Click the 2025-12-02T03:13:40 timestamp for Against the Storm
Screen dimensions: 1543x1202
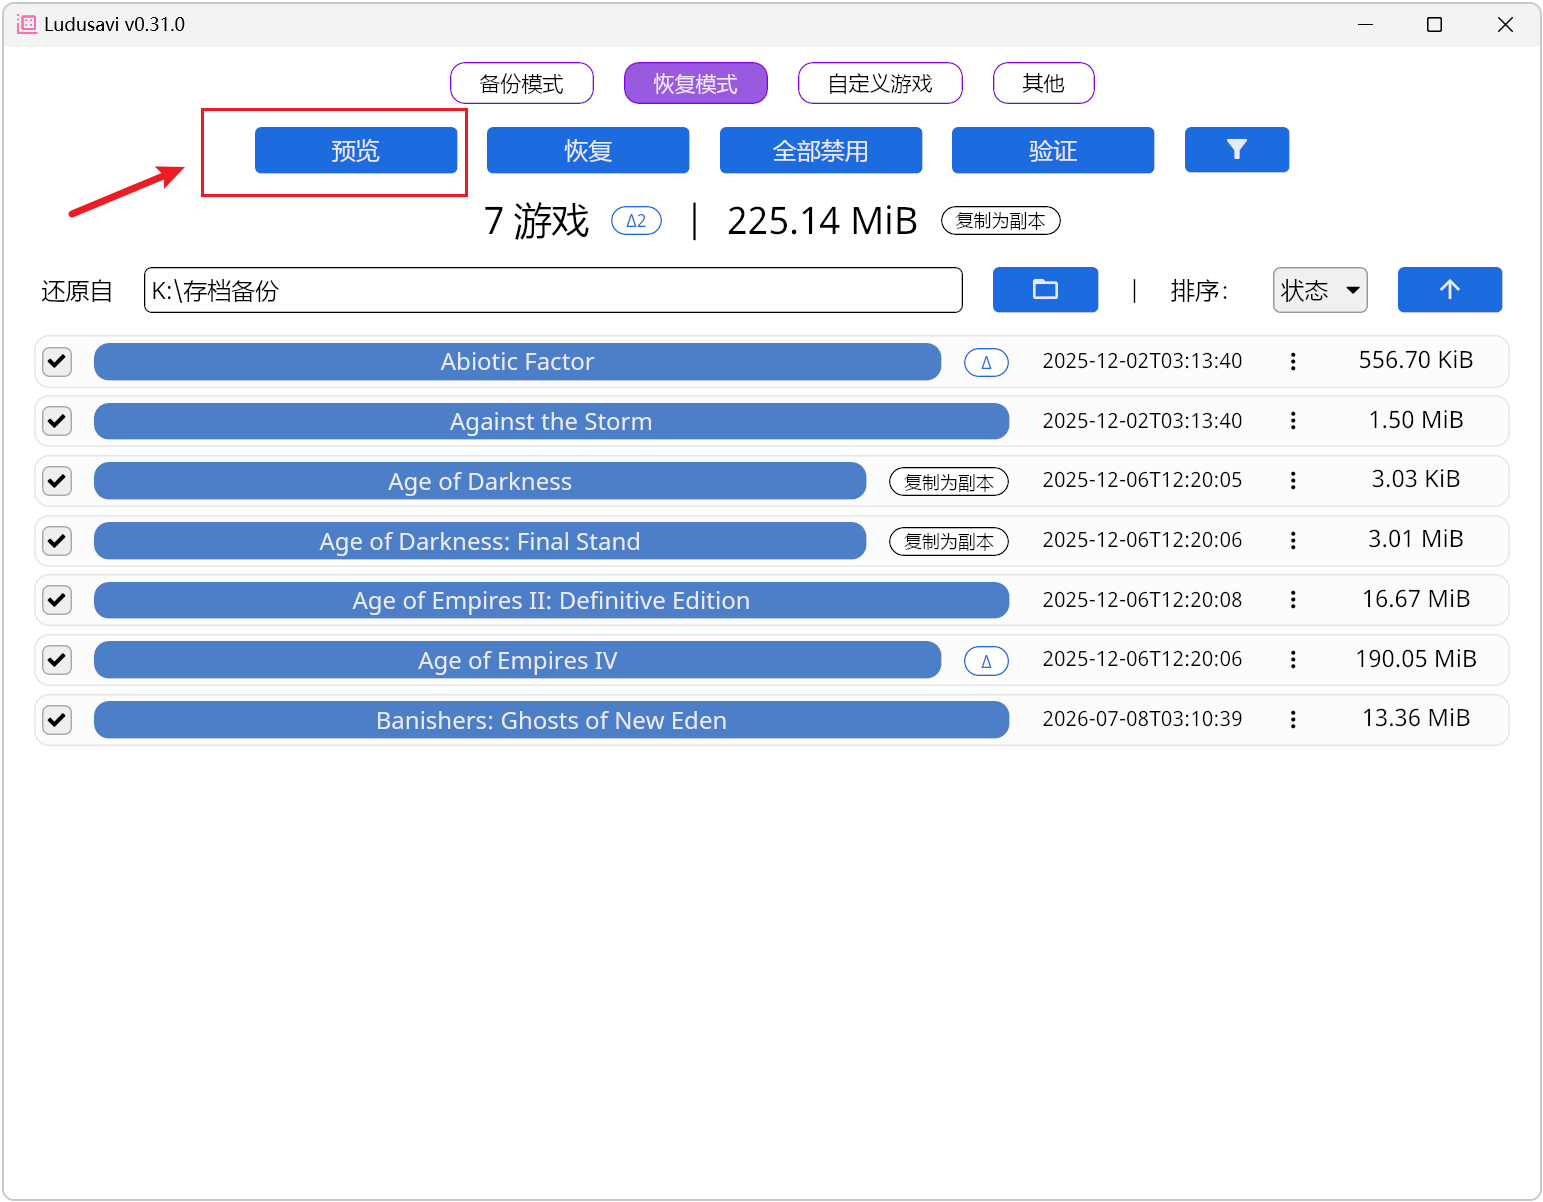coord(1142,421)
